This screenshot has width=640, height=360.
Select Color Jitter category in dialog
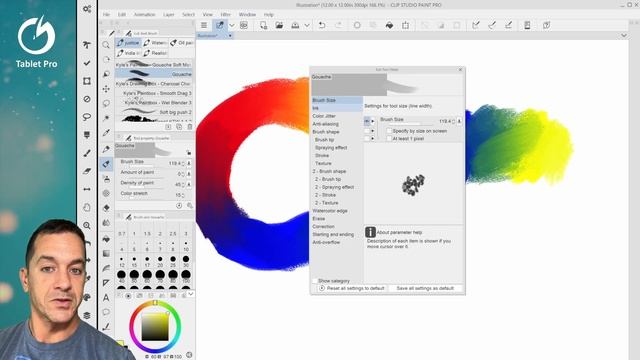pyautogui.click(x=324, y=116)
